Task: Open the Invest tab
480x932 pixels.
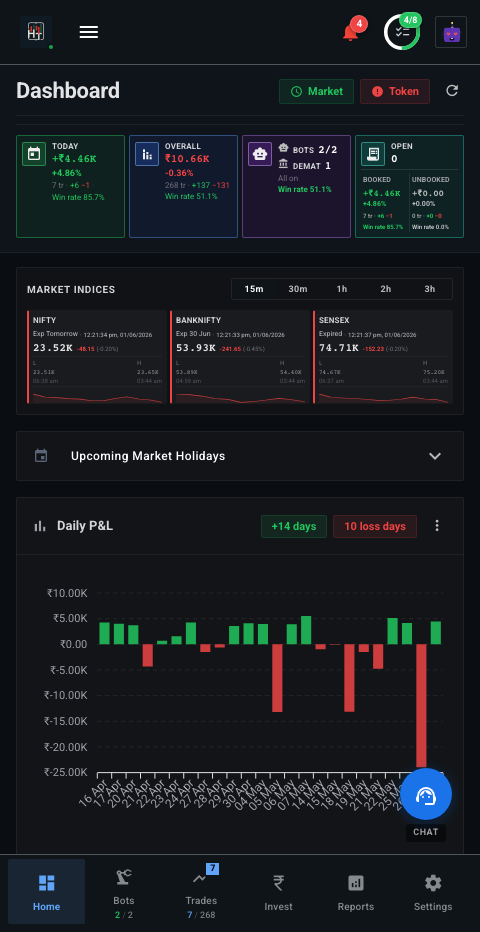Action: [279, 892]
